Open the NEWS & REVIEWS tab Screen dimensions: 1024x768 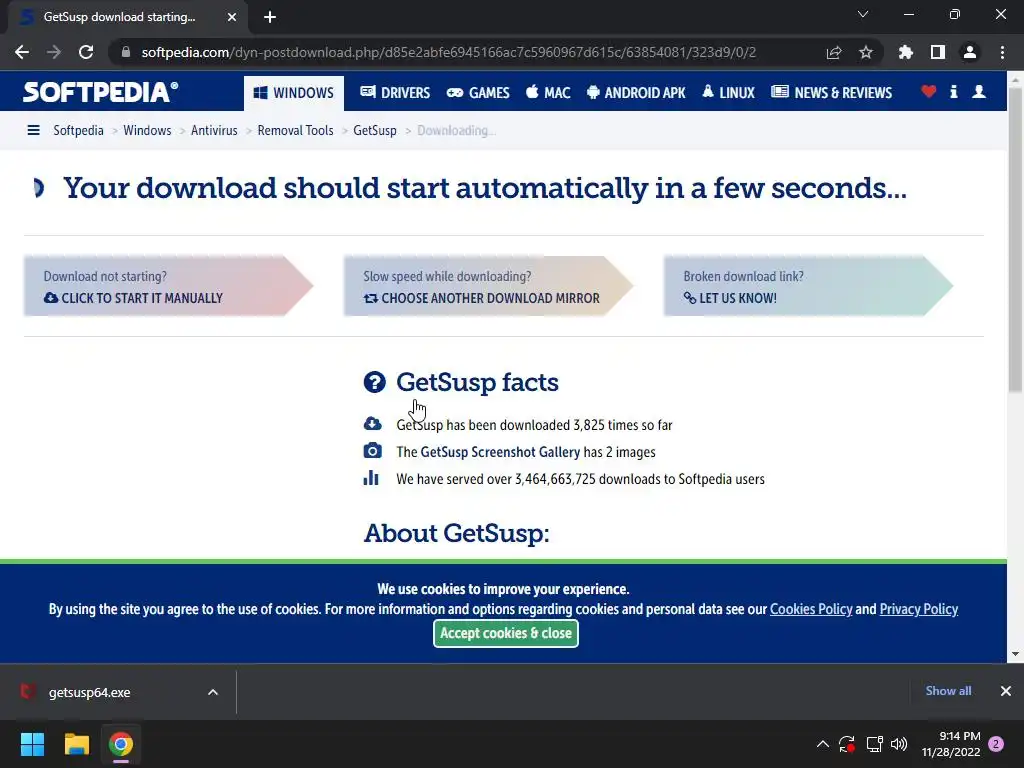[831, 93]
